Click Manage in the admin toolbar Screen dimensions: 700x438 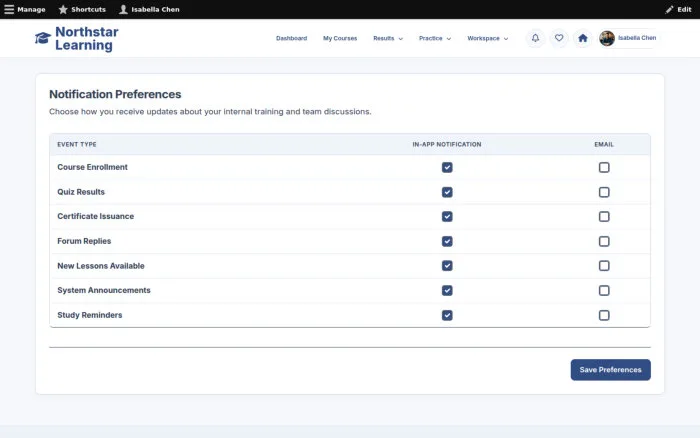tap(31, 9)
